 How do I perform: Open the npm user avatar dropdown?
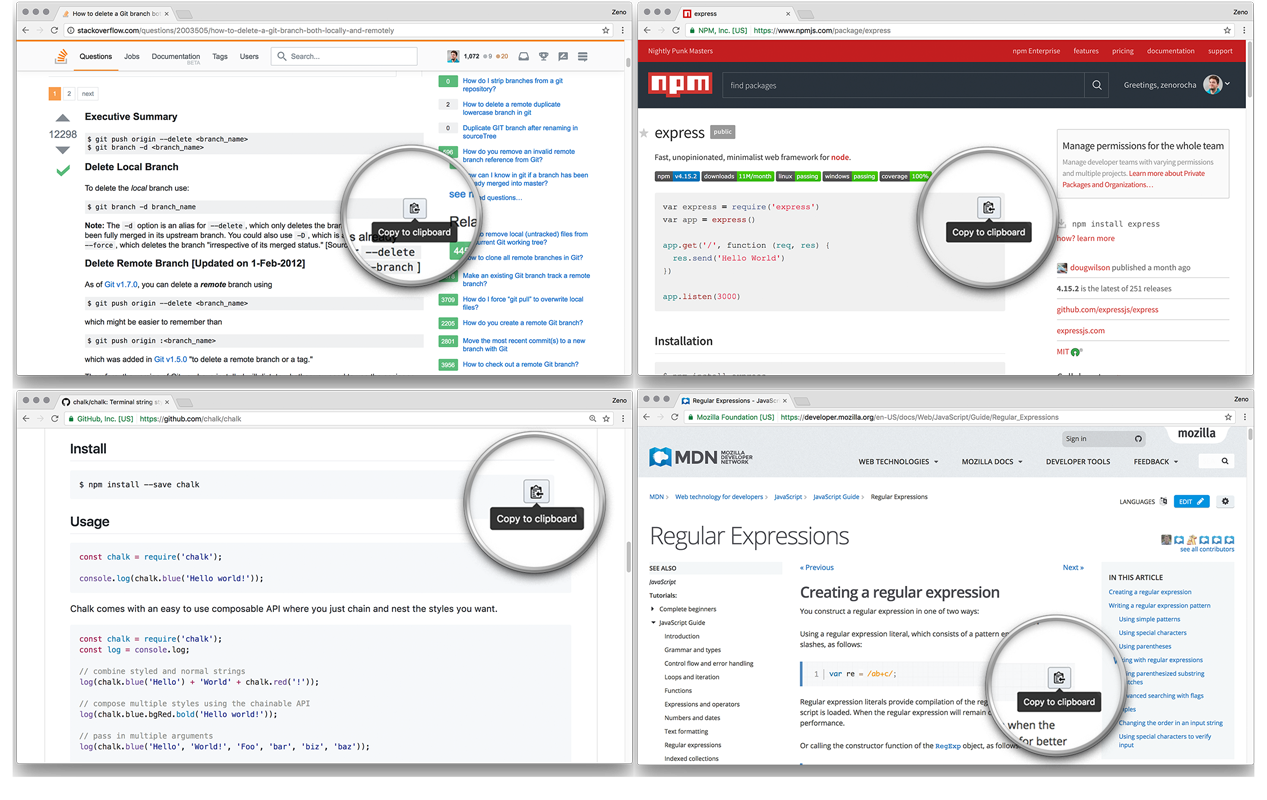point(1217,85)
